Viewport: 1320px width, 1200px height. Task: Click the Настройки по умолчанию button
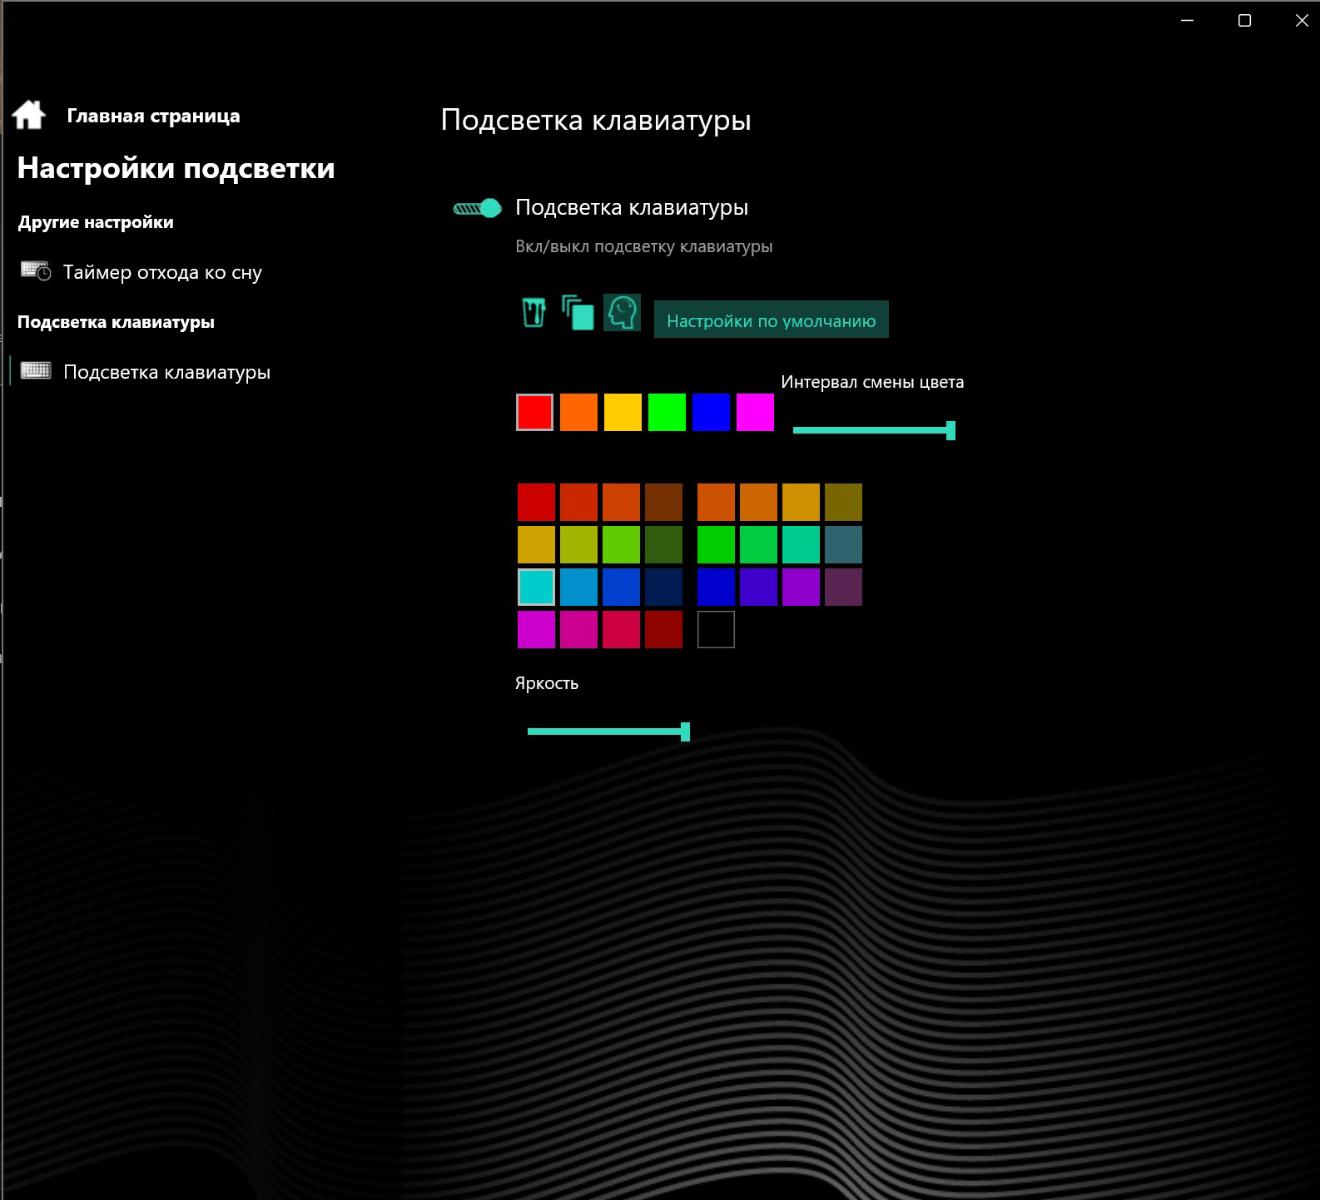click(x=771, y=320)
